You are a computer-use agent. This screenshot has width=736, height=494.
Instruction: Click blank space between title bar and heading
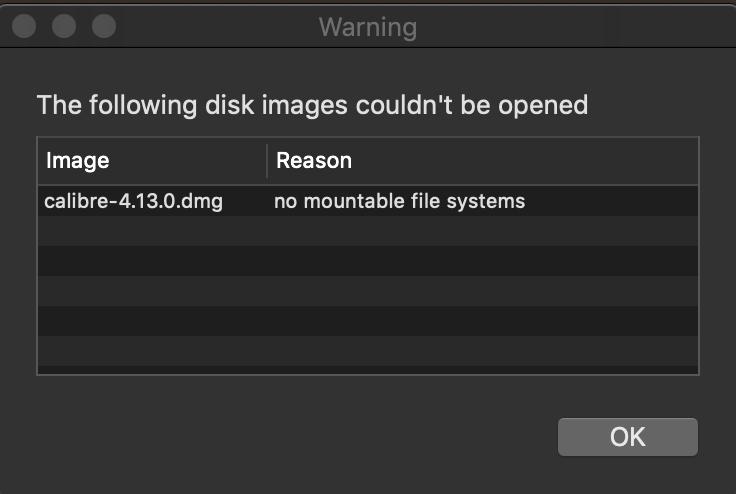pos(368,68)
